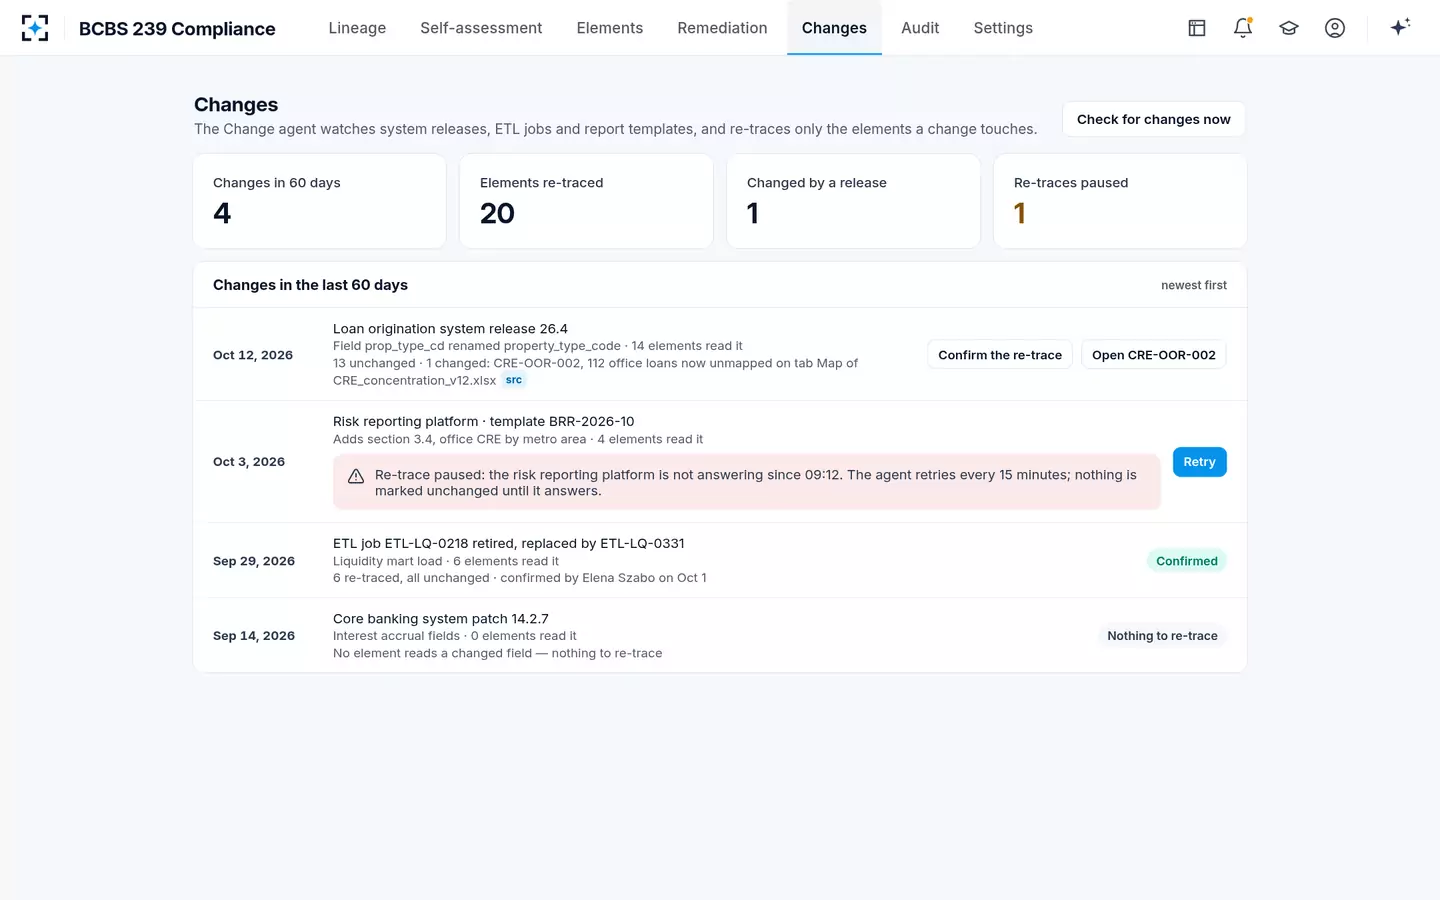
Task: Click the Changes in 60 days card
Action: pyautogui.click(x=320, y=201)
